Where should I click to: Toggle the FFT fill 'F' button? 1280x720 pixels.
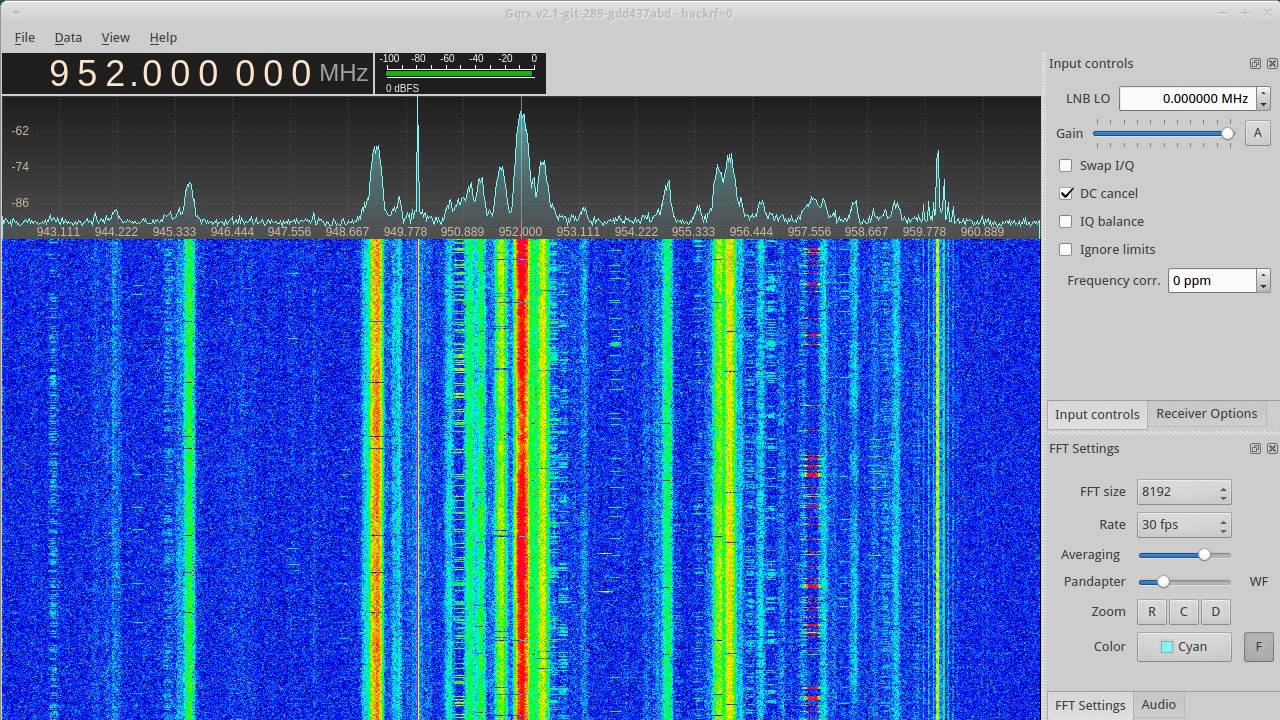(x=1258, y=647)
